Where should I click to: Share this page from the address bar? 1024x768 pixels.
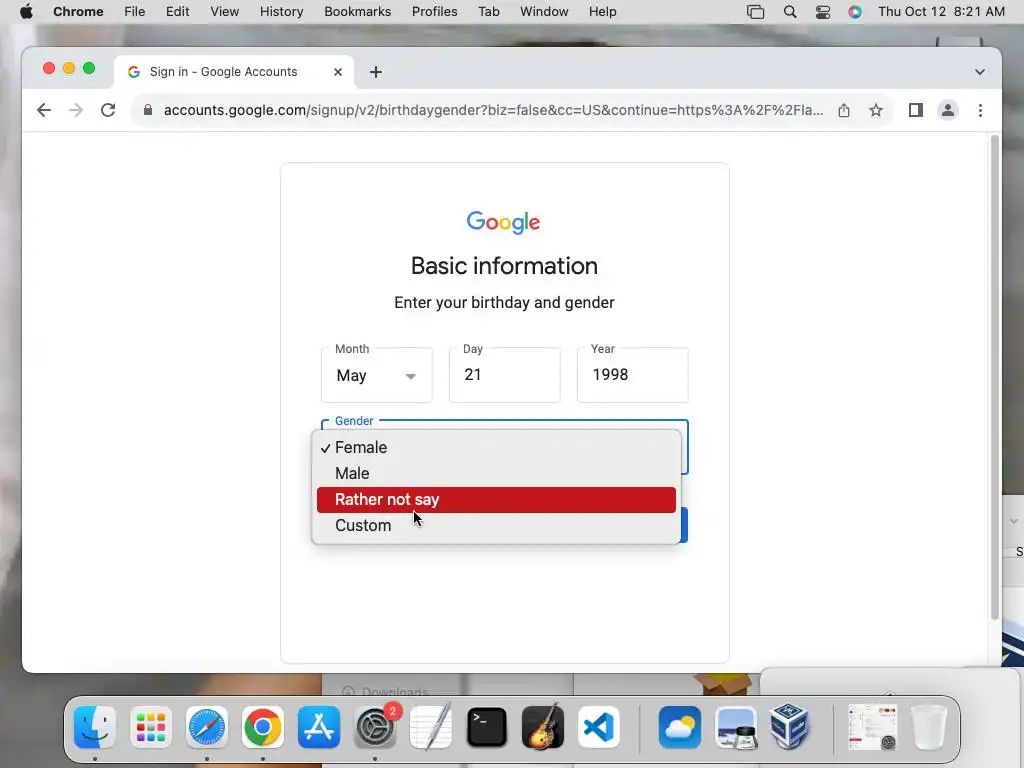[x=844, y=110]
